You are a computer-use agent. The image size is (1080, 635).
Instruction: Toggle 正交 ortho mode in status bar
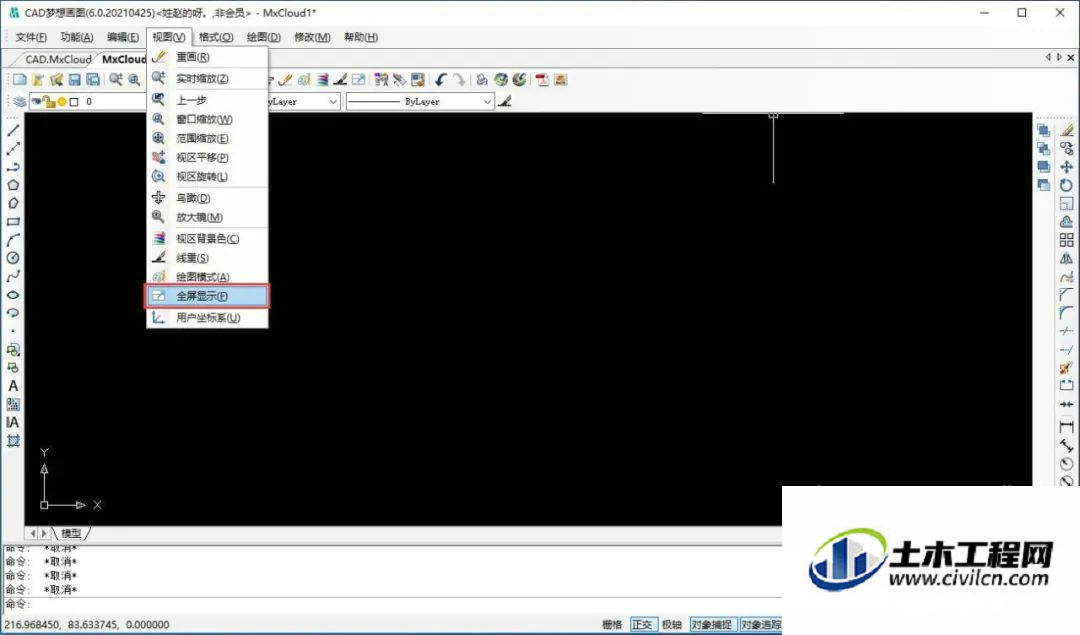tap(642, 624)
